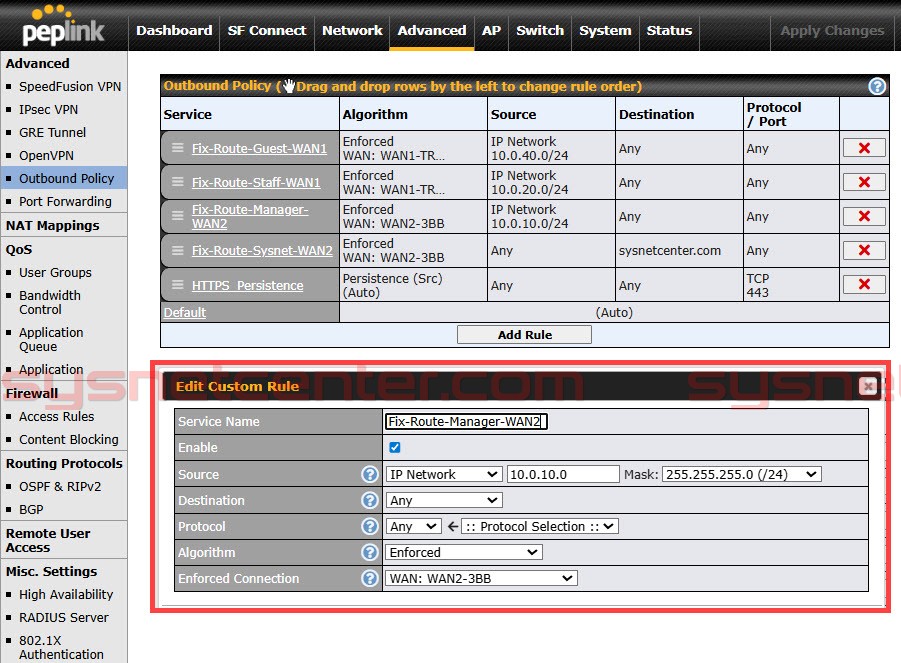Open IPsec VPN in the sidebar
The height and width of the screenshot is (663, 901).
(48, 109)
